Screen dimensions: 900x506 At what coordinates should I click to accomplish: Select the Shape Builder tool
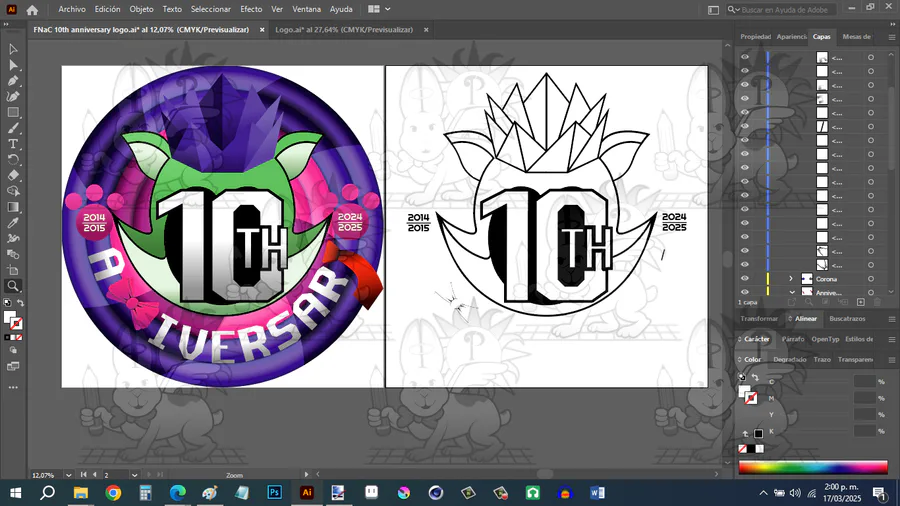pyautogui.click(x=13, y=191)
